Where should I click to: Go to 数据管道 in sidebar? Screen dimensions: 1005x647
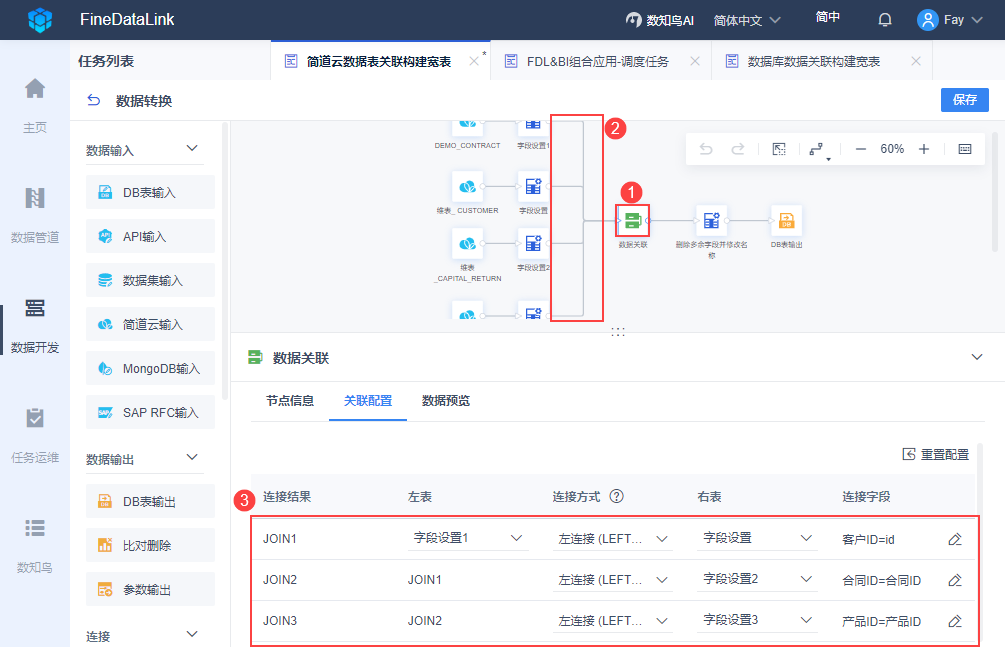tap(35, 214)
